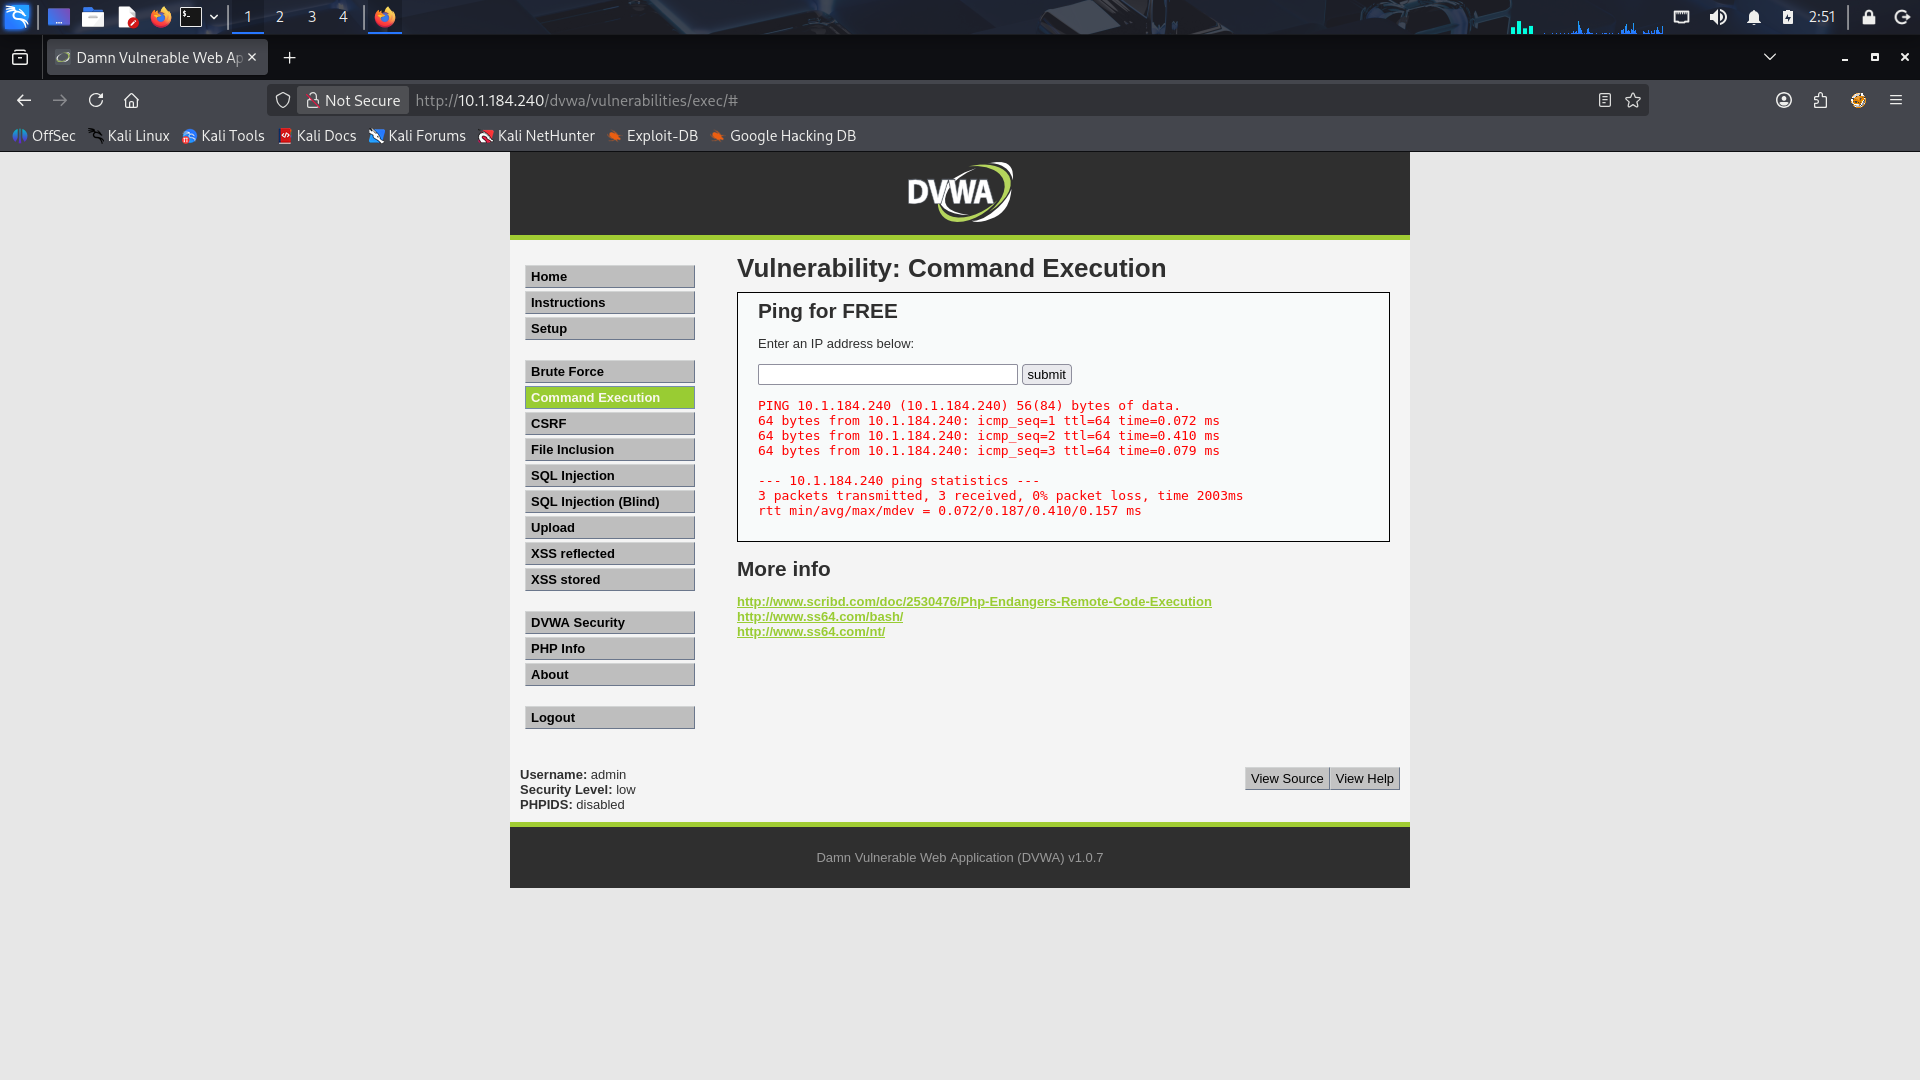1920x1080 pixels.
Task: Open the terminal emulator launcher
Action: tap(191, 17)
